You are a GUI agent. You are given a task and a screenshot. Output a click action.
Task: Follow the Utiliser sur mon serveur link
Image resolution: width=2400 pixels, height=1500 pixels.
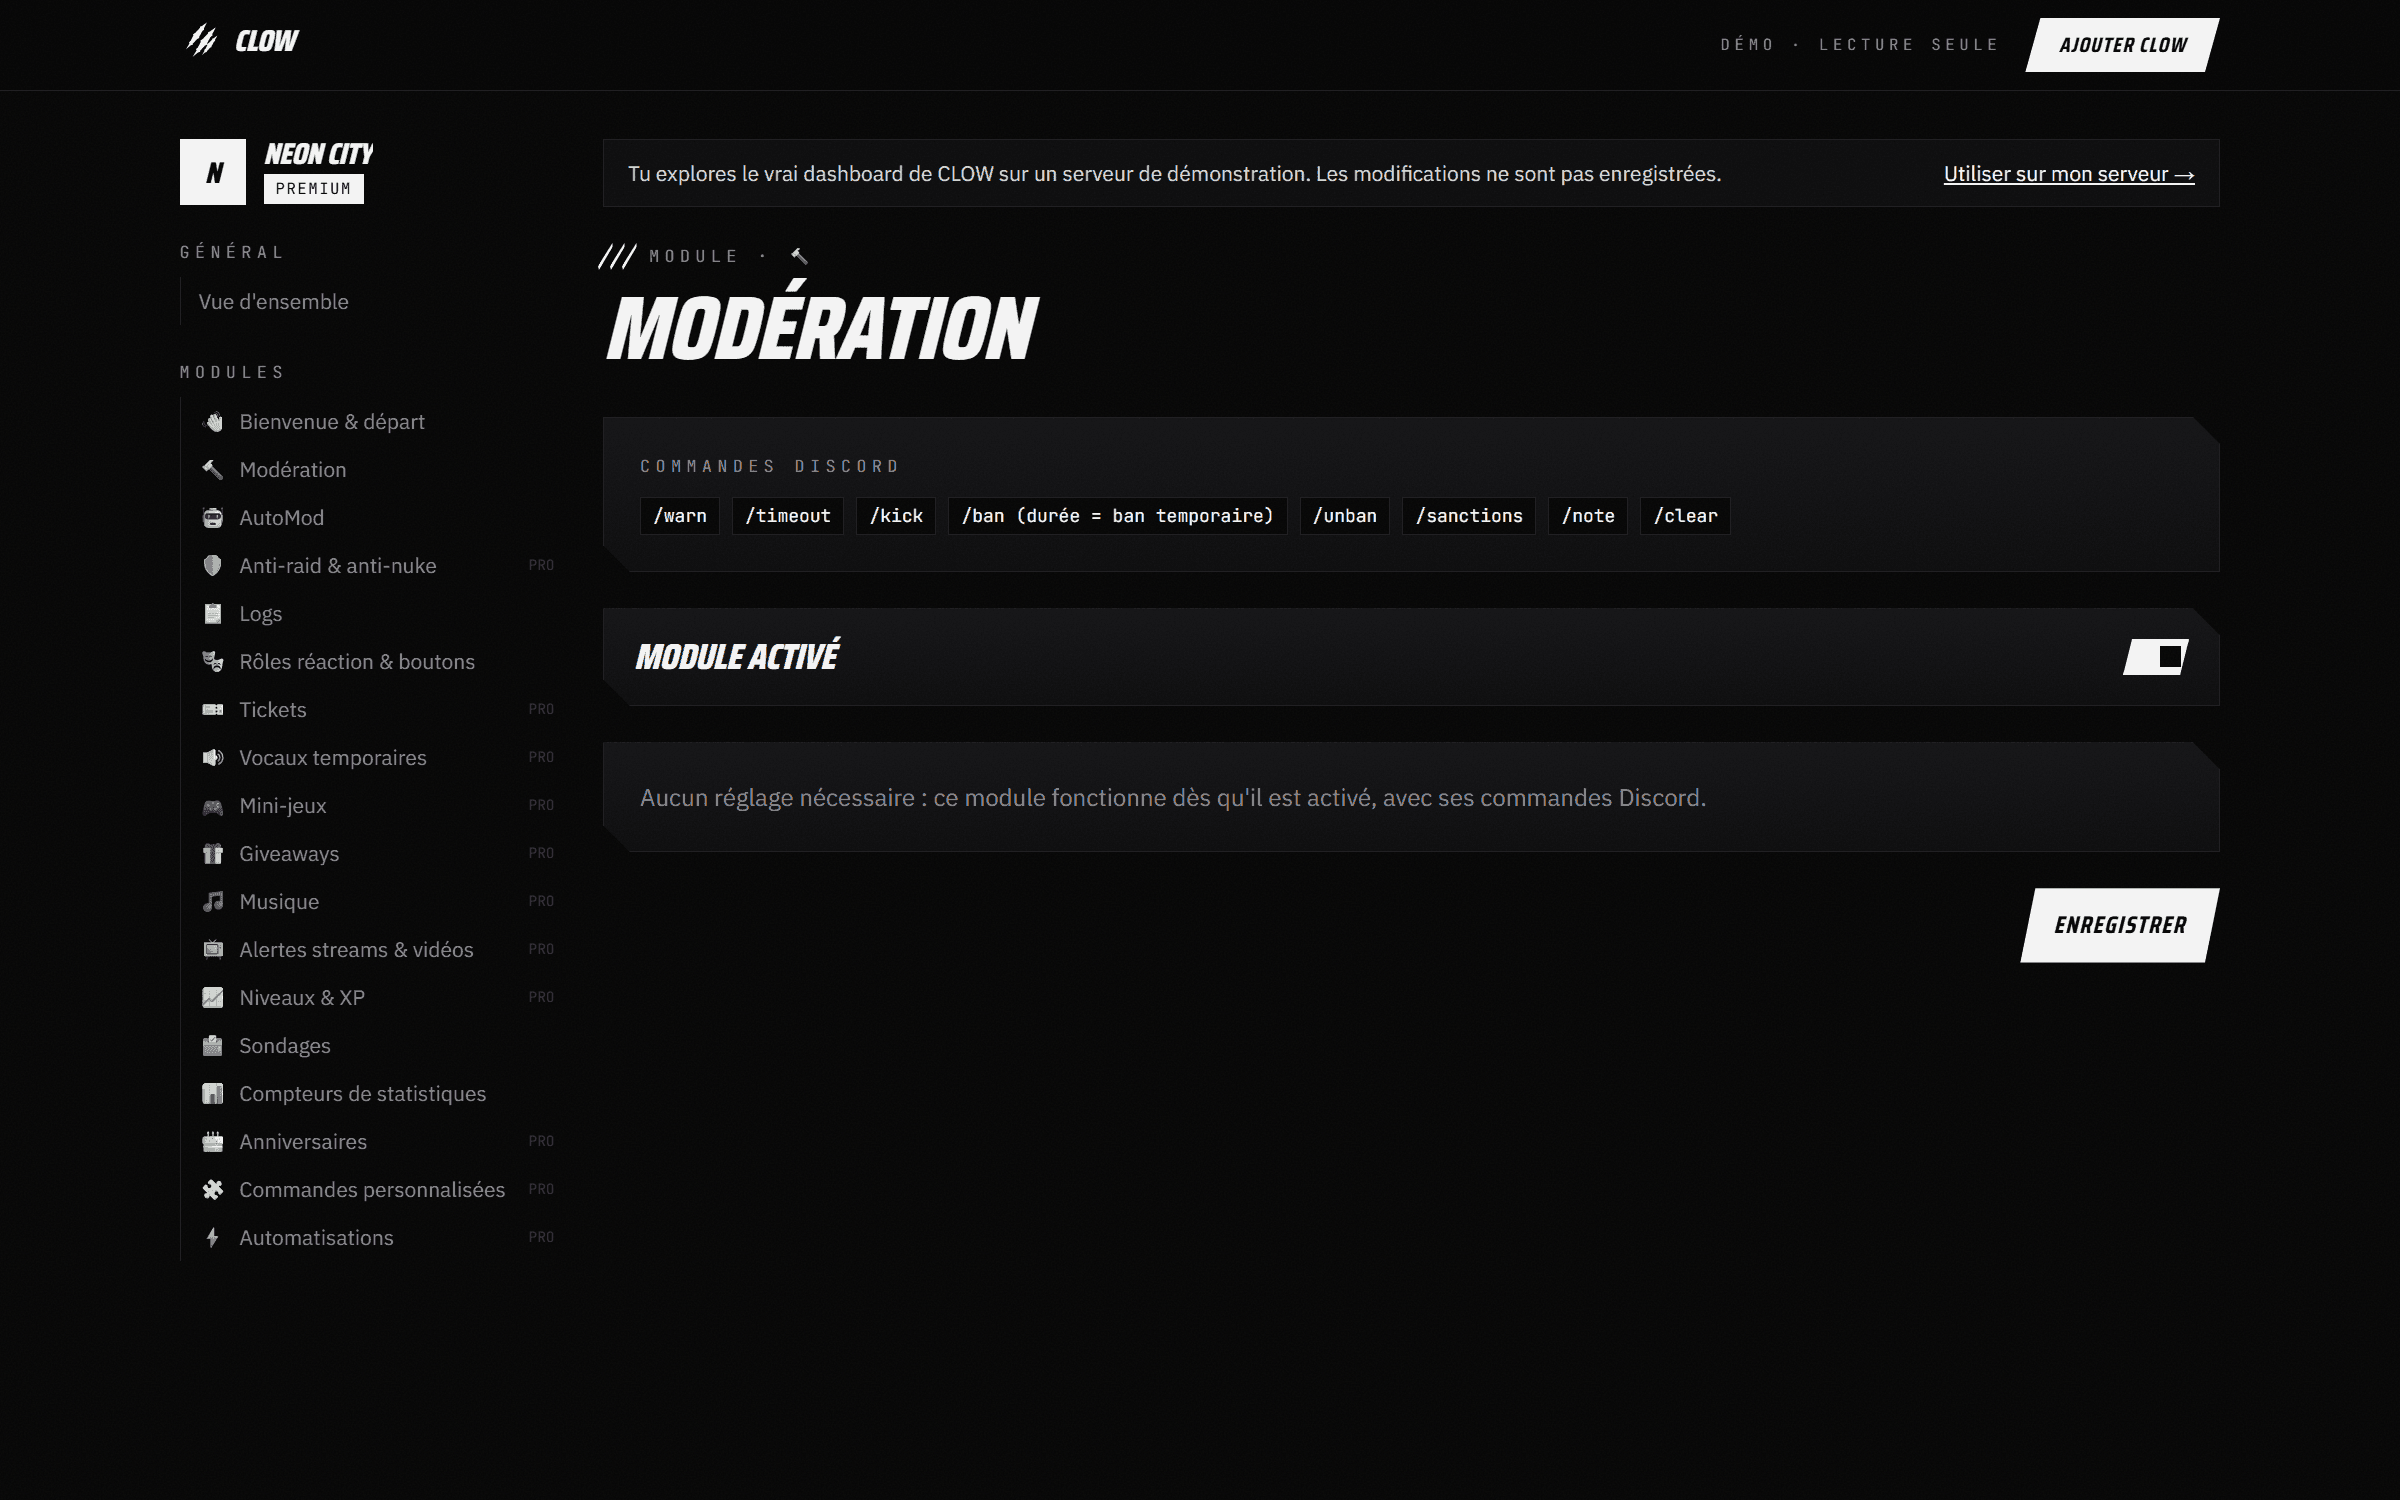pyautogui.click(x=2069, y=174)
